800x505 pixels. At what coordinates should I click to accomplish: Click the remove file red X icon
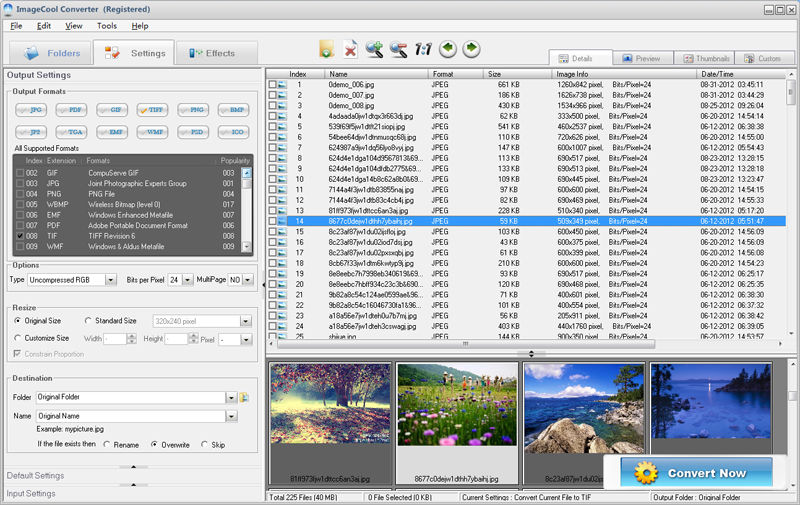[351, 49]
